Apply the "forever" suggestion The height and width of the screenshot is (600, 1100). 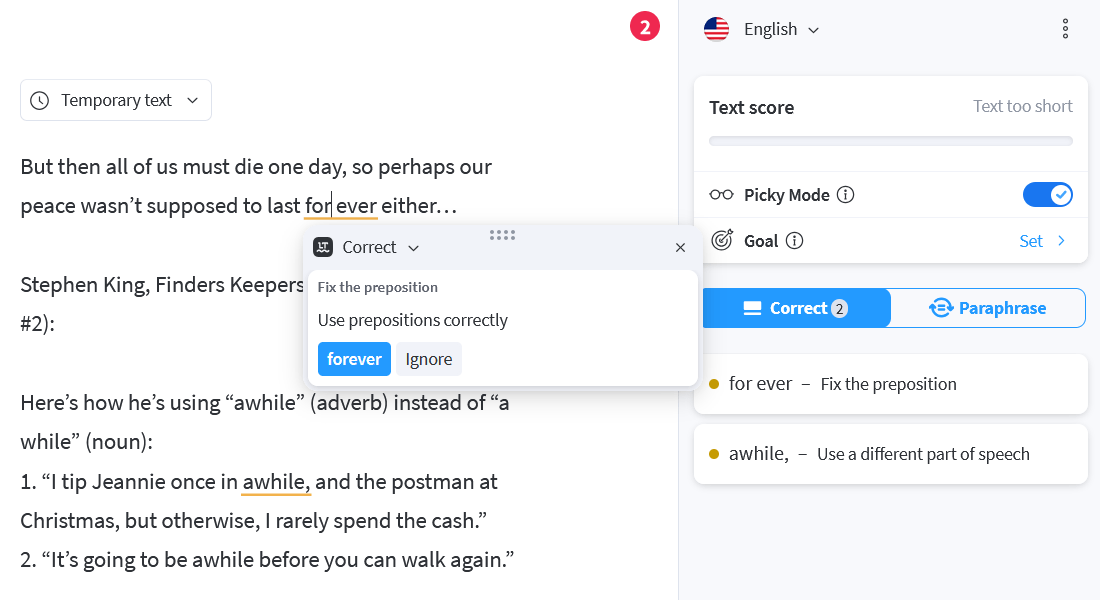pos(354,359)
